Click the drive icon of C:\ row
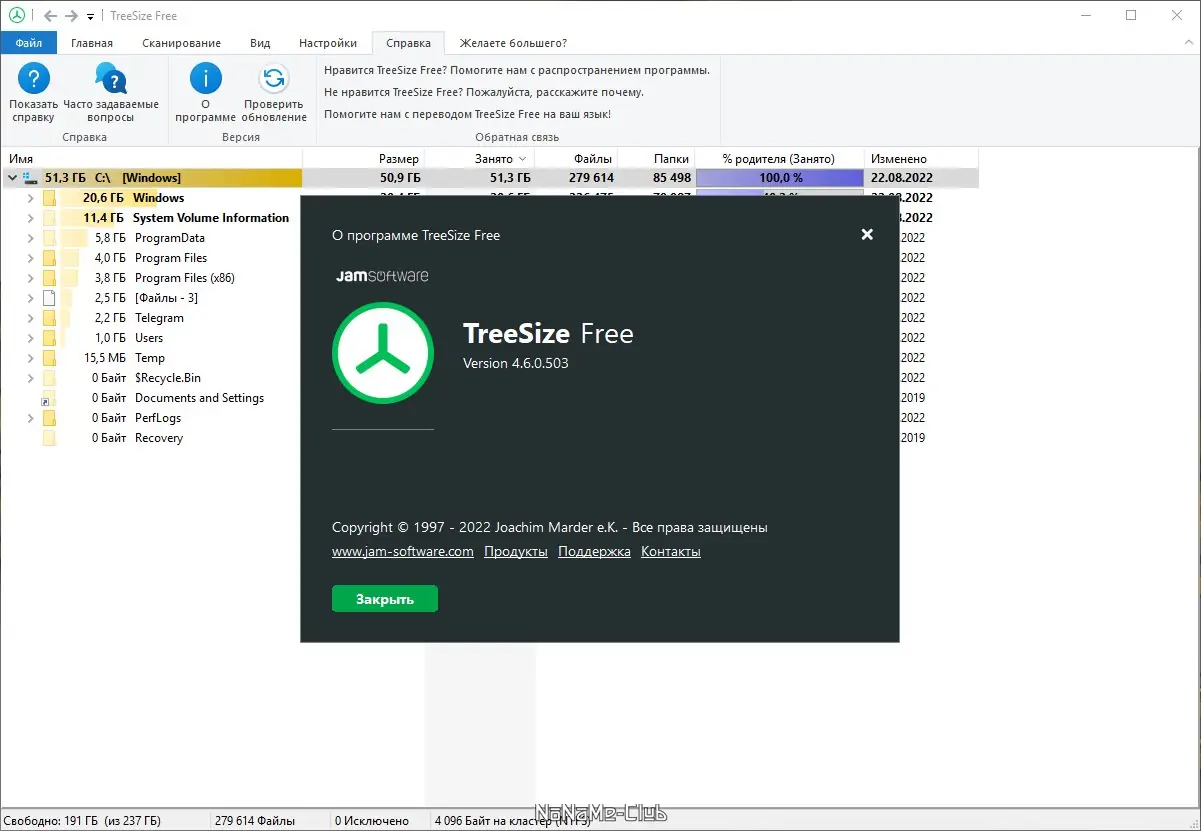The width and height of the screenshot is (1201, 831). pyautogui.click(x=29, y=178)
